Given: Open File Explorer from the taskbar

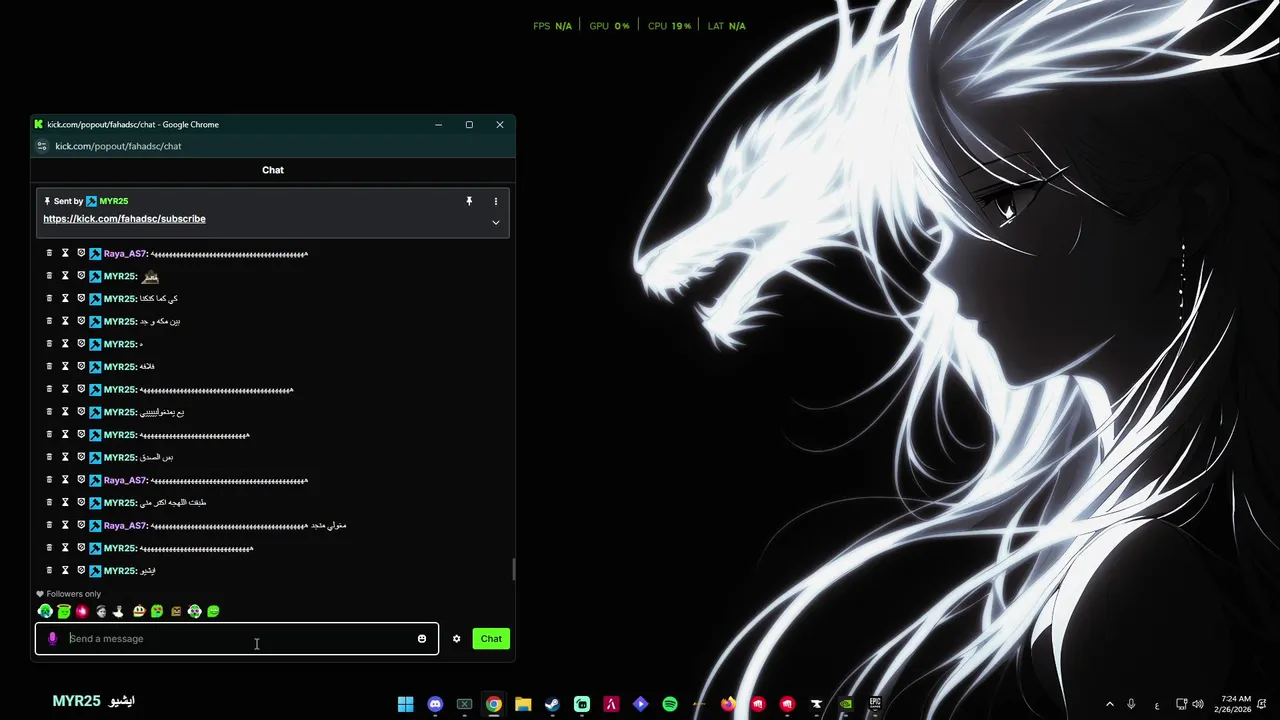Looking at the screenshot, I should [x=523, y=704].
